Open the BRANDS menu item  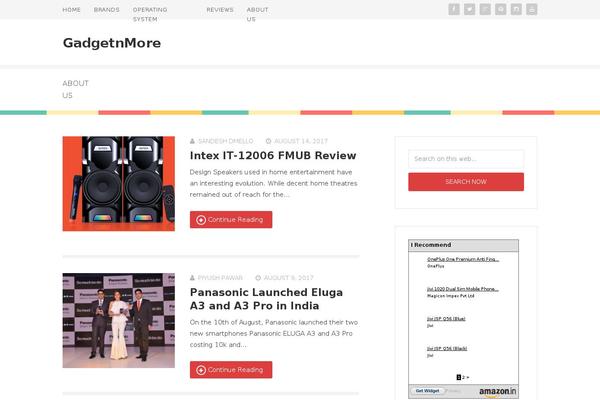[107, 10]
